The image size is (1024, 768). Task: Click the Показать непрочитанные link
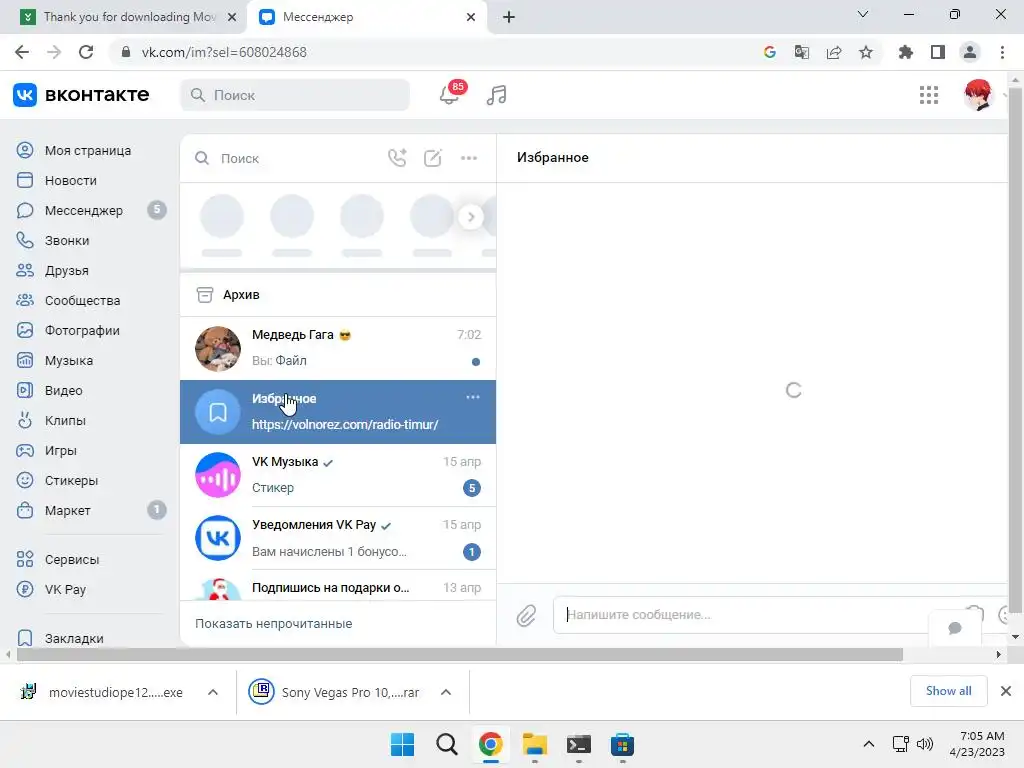[274, 624]
